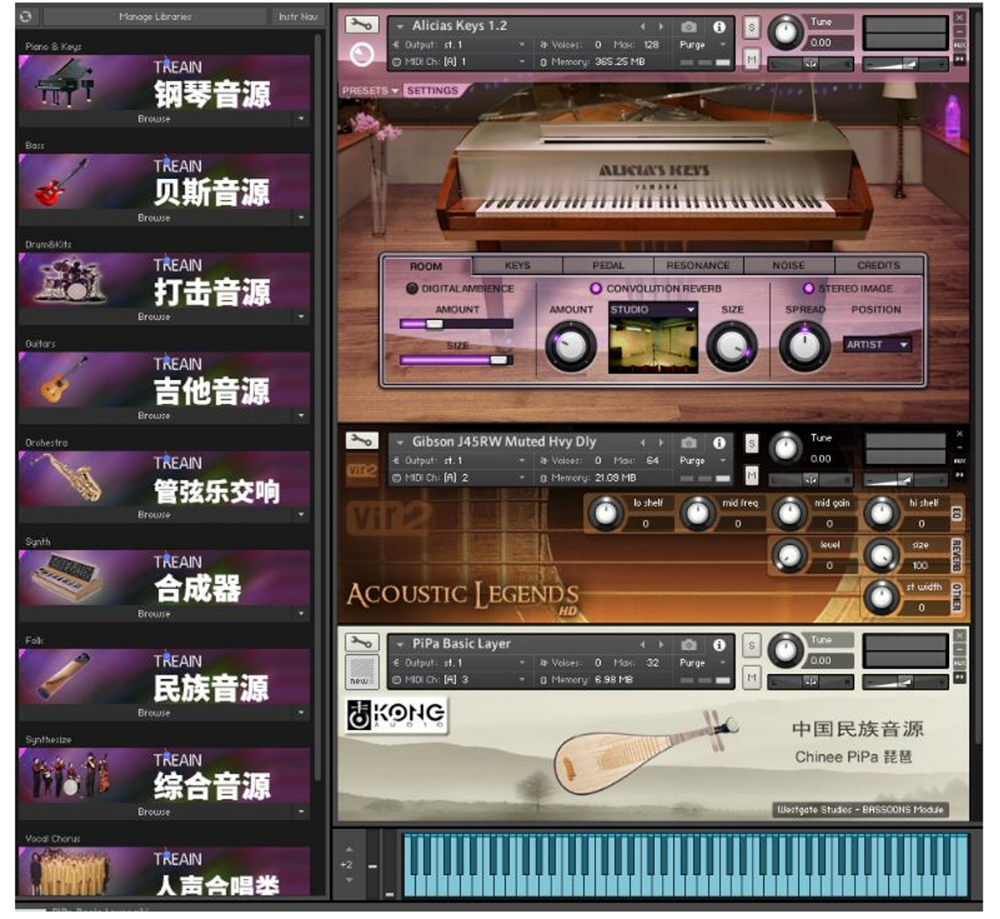Click the Digital Ambience SIZE slider
Image resolution: width=1000 pixels, height=919 pixels.
click(x=457, y=360)
